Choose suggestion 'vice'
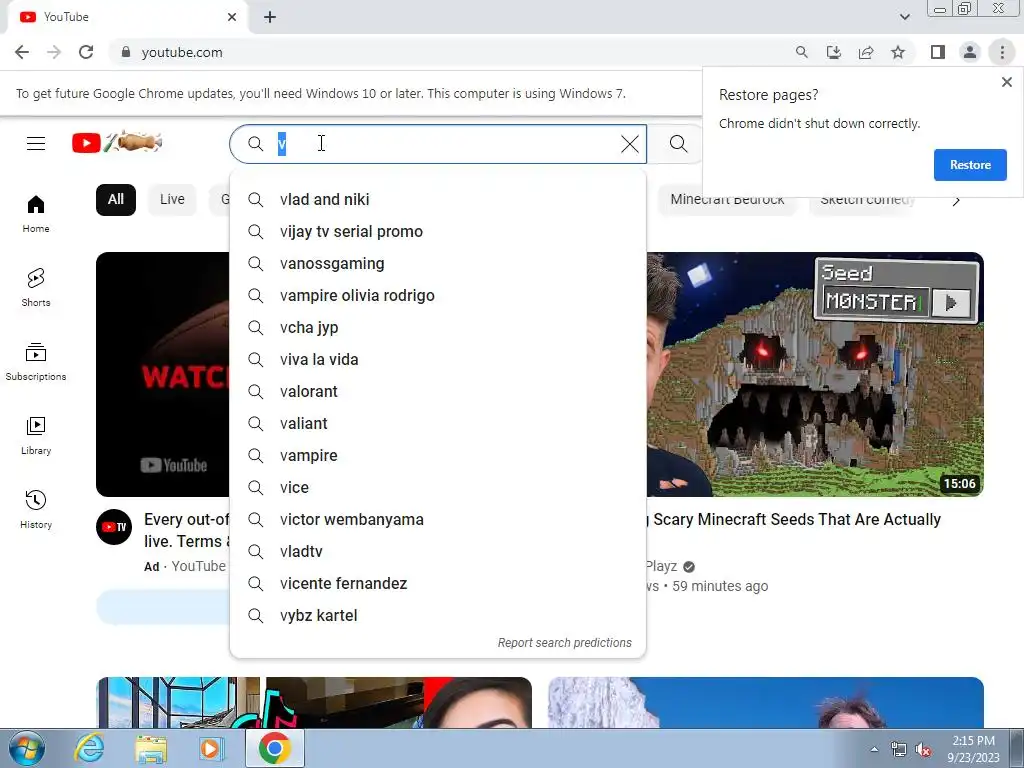1024x768 pixels. (x=438, y=487)
